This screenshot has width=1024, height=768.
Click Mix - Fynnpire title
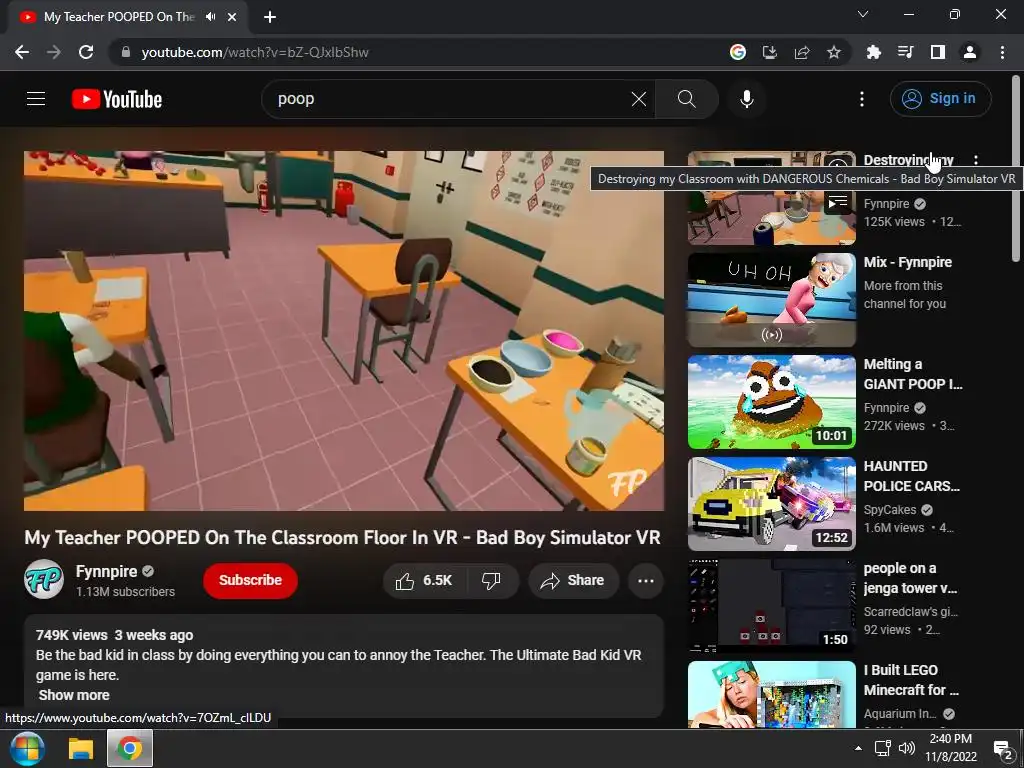point(907,262)
